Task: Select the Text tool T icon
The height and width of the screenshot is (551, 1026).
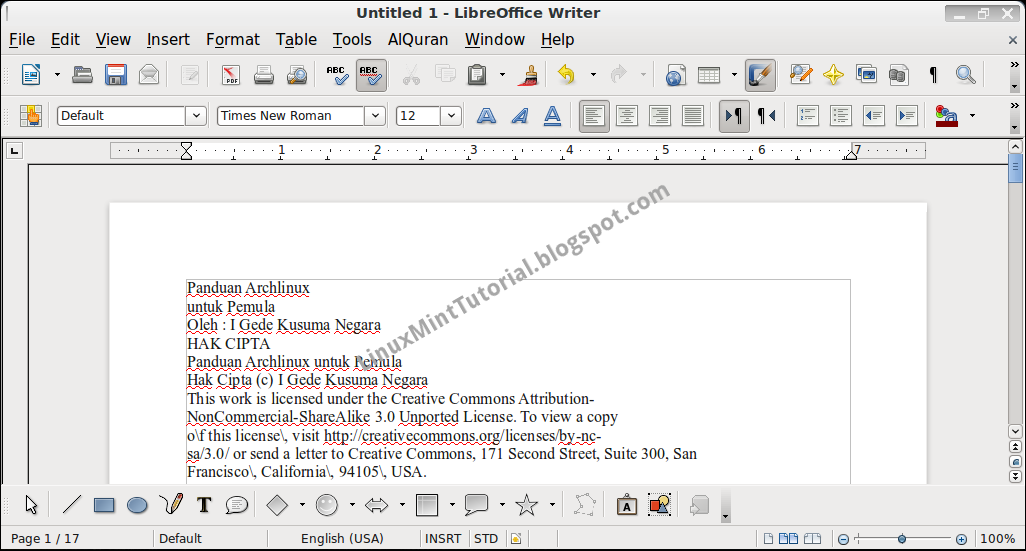Action: [204, 505]
